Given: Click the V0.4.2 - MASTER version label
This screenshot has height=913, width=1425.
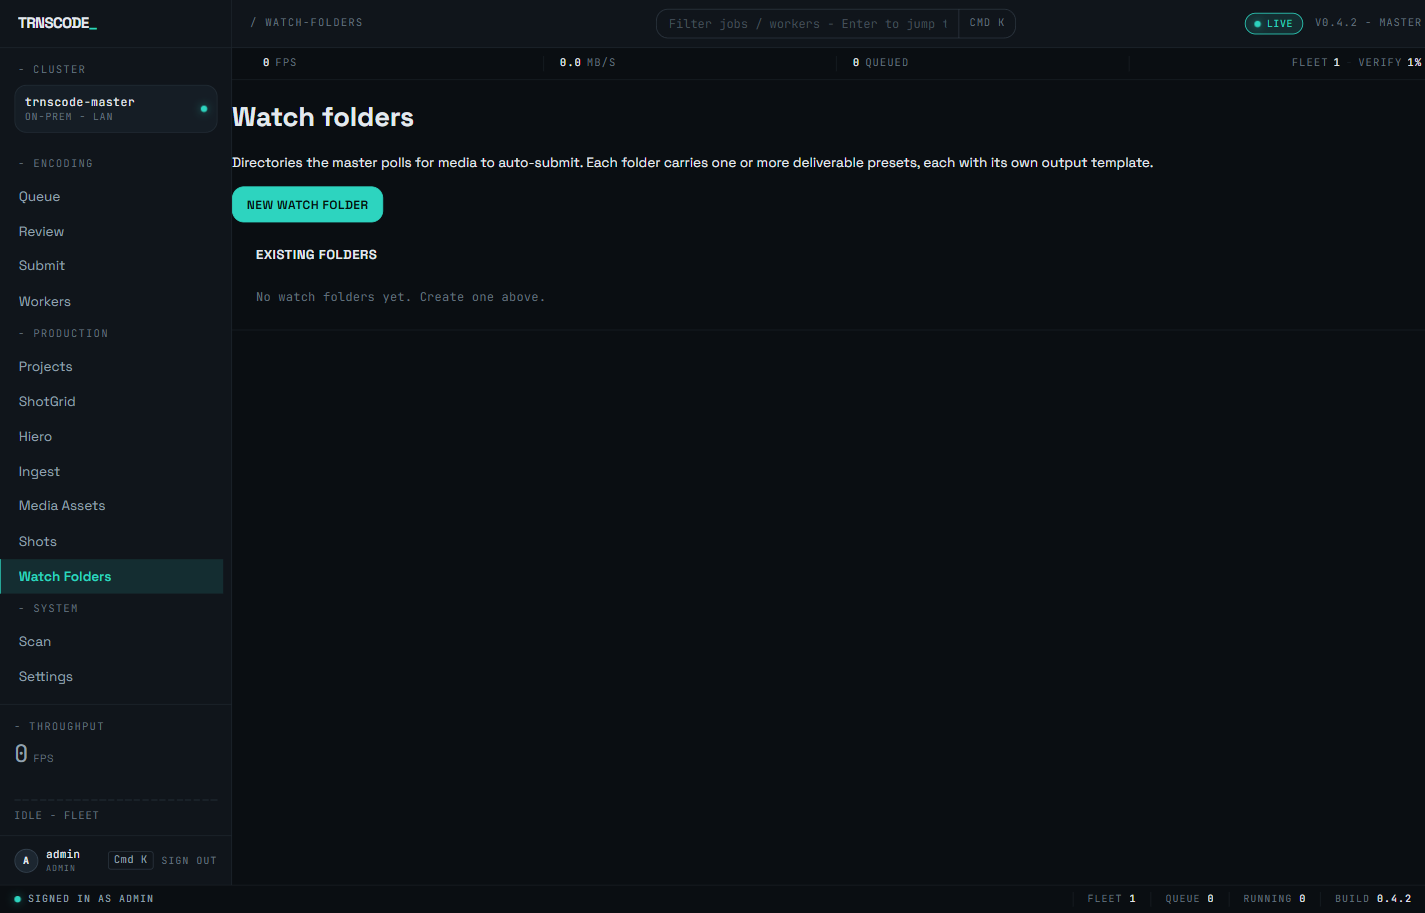Looking at the screenshot, I should (1368, 23).
